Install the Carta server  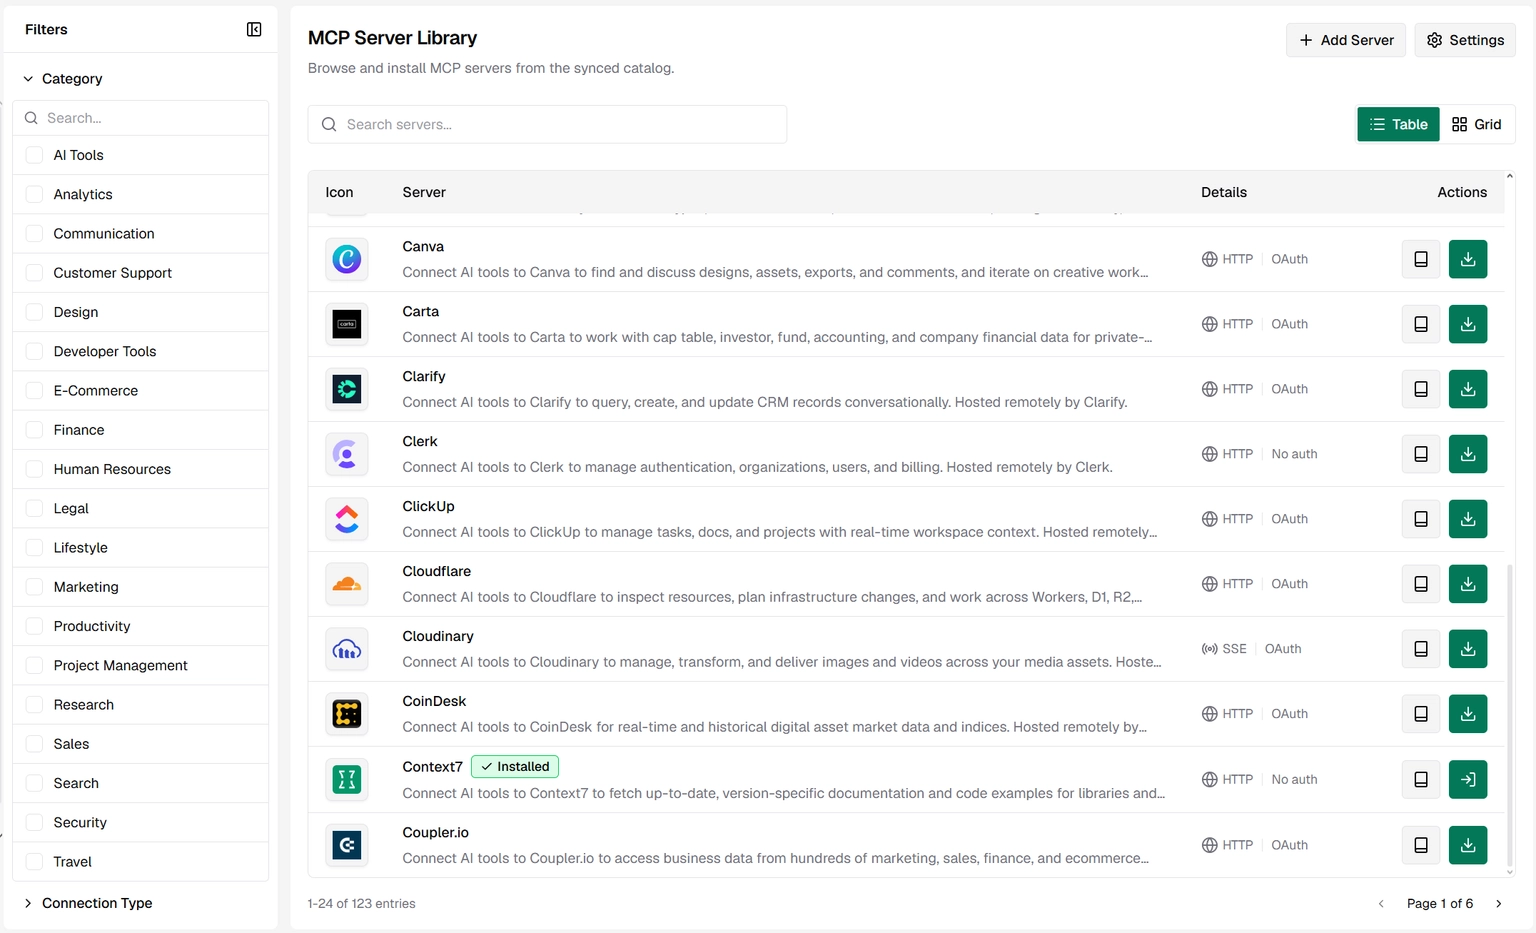click(1467, 324)
